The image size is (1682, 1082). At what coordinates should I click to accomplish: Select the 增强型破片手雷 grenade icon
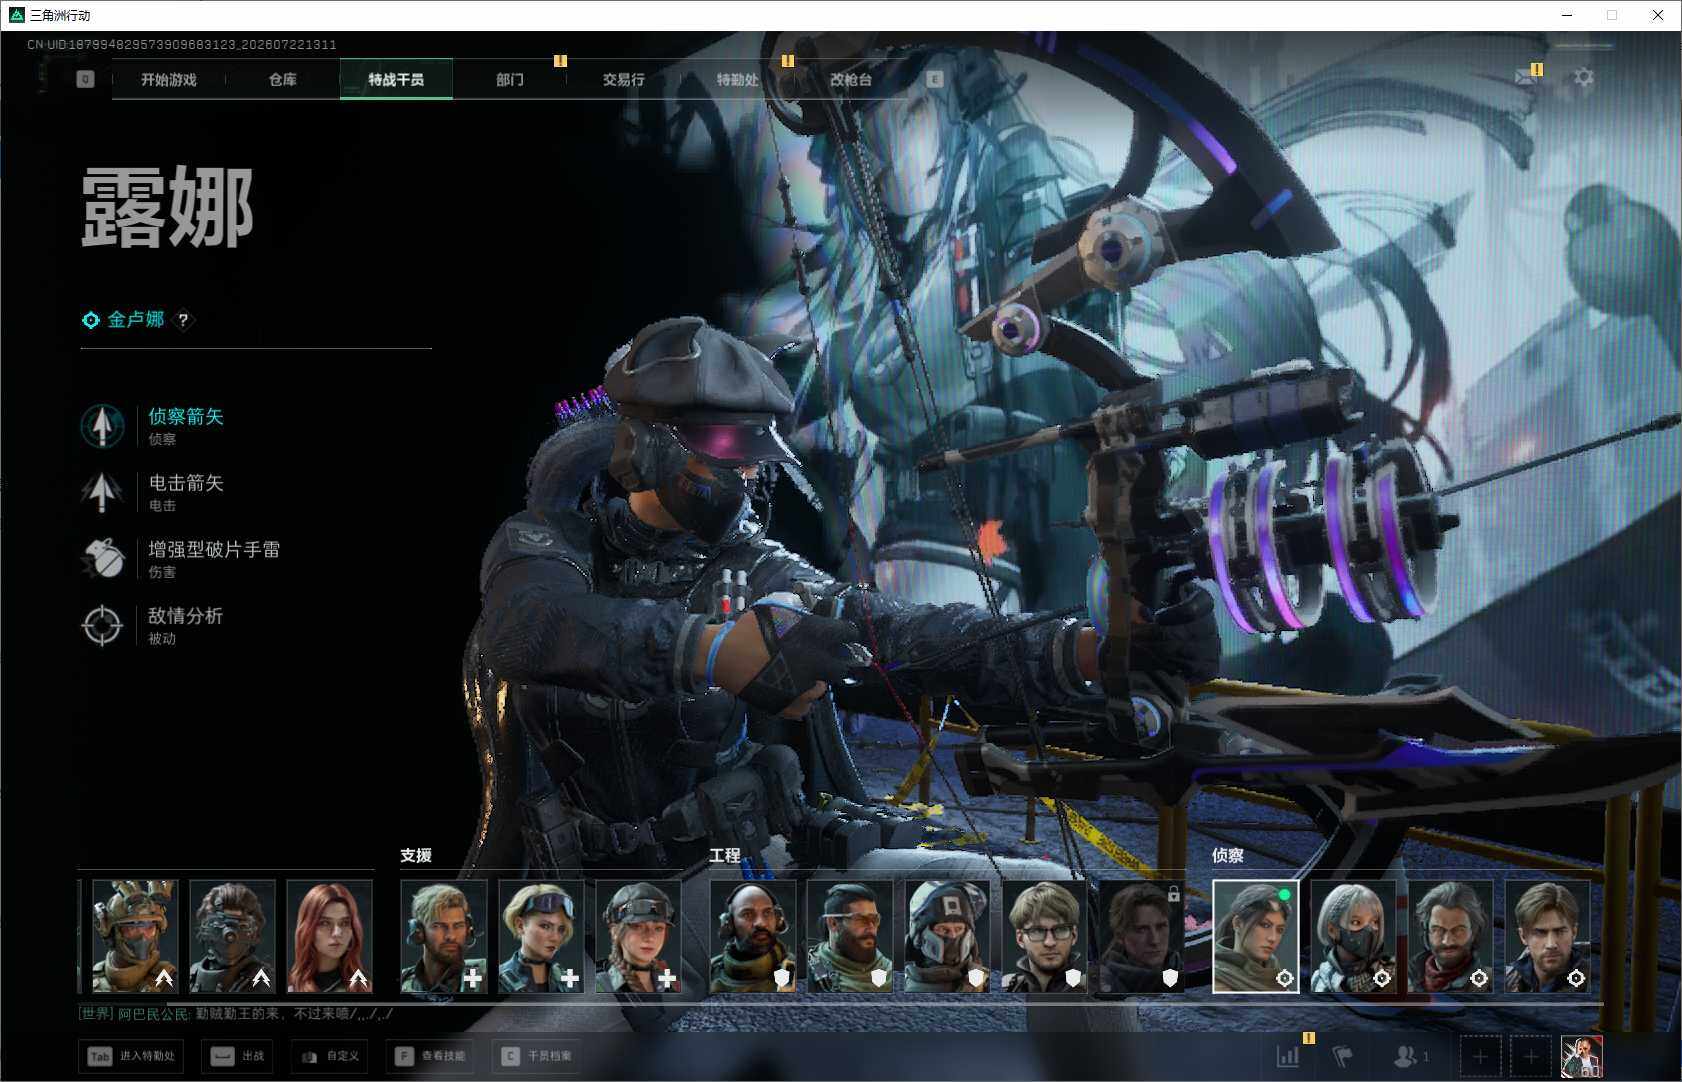(102, 558)
